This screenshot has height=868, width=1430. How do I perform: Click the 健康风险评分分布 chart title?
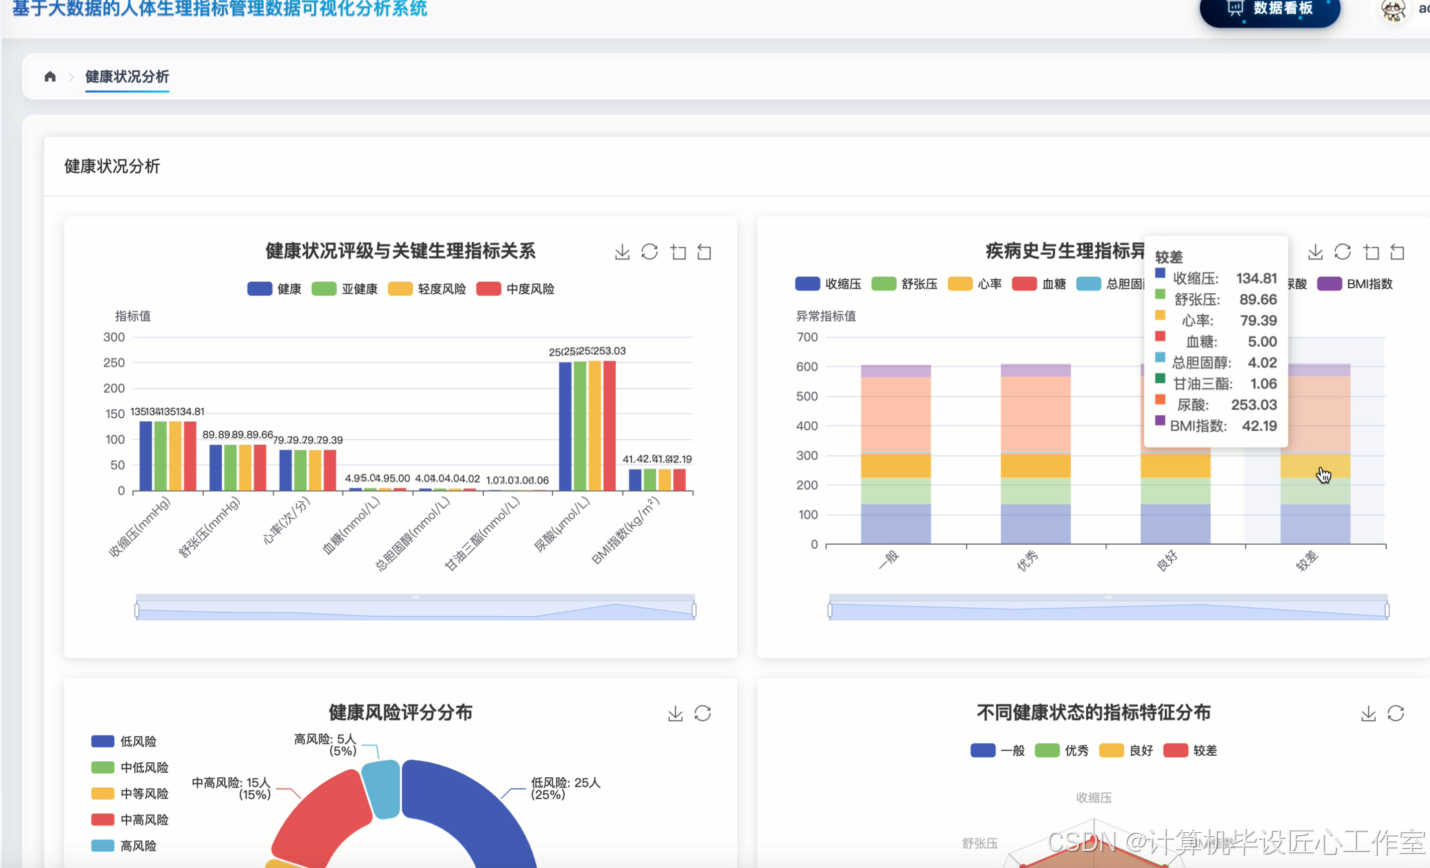tap(401, 712)
